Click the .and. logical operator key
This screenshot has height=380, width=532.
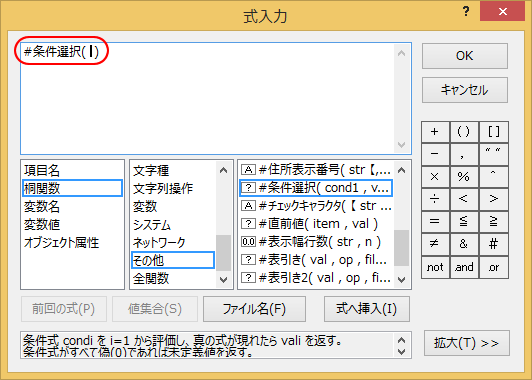point(464,267)
